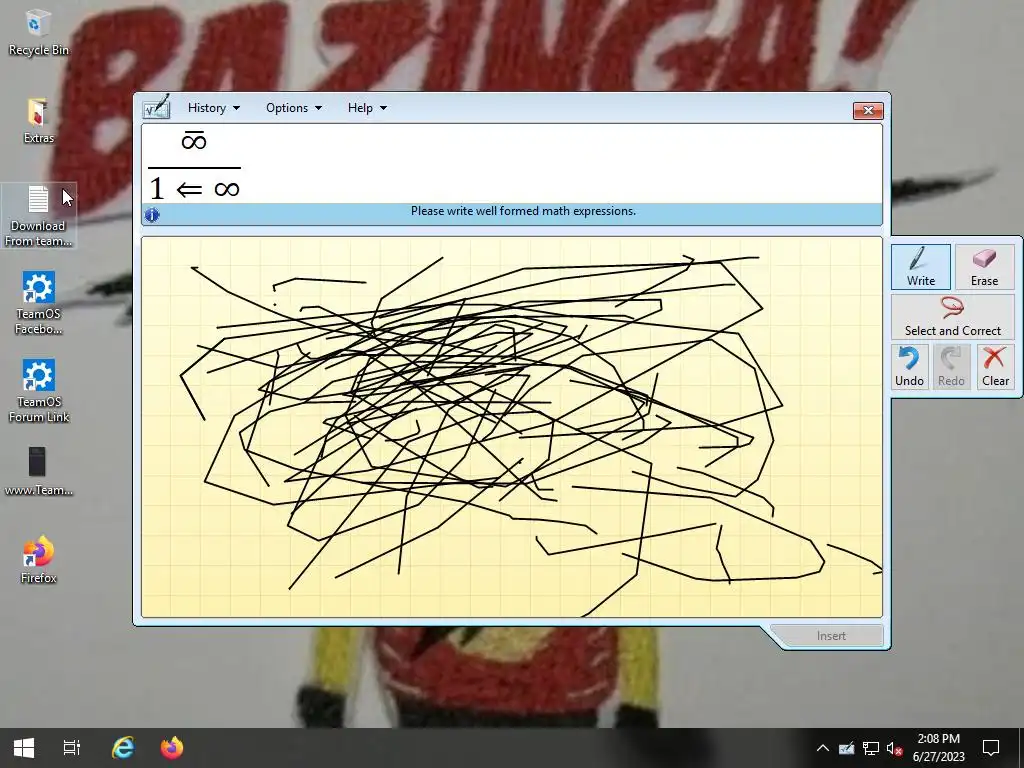Select the Erase tool
The width and height of the screenshot is (1024, 768).
[x=984, y=266]
